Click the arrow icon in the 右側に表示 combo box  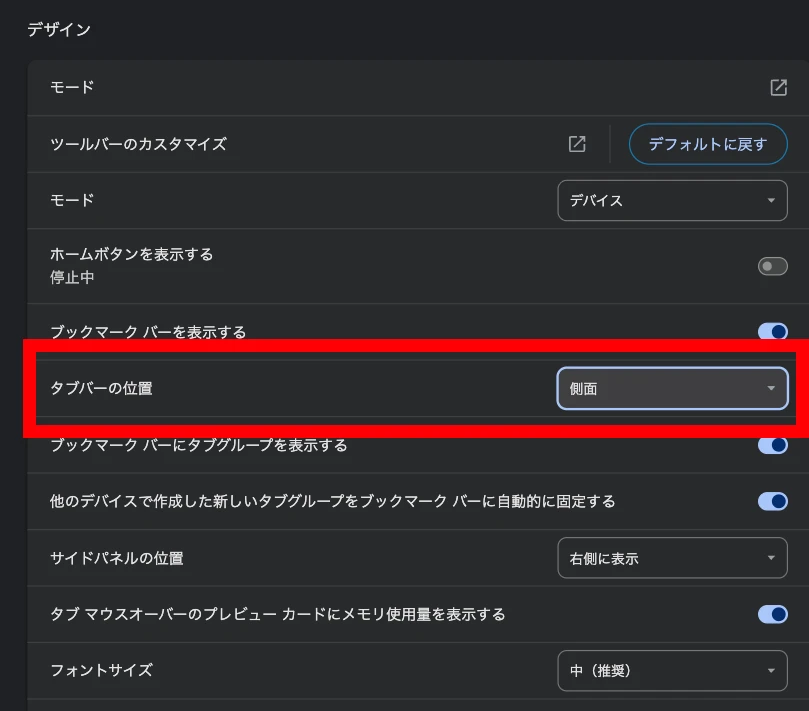coord(770,558)
